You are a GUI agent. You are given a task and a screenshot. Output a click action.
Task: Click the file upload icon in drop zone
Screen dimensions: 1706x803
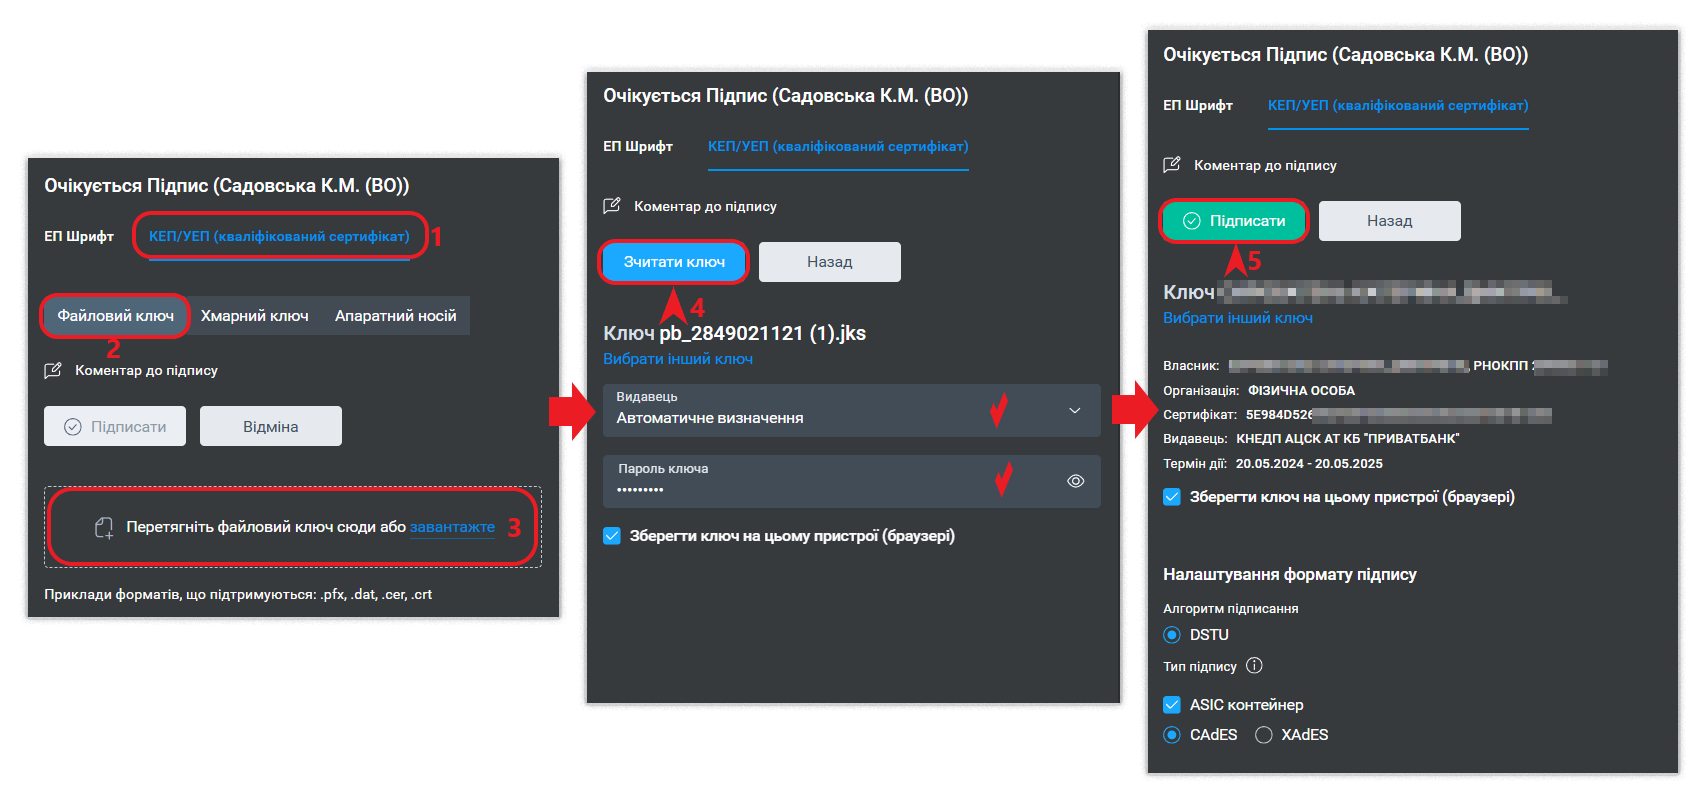coord(104,527)
